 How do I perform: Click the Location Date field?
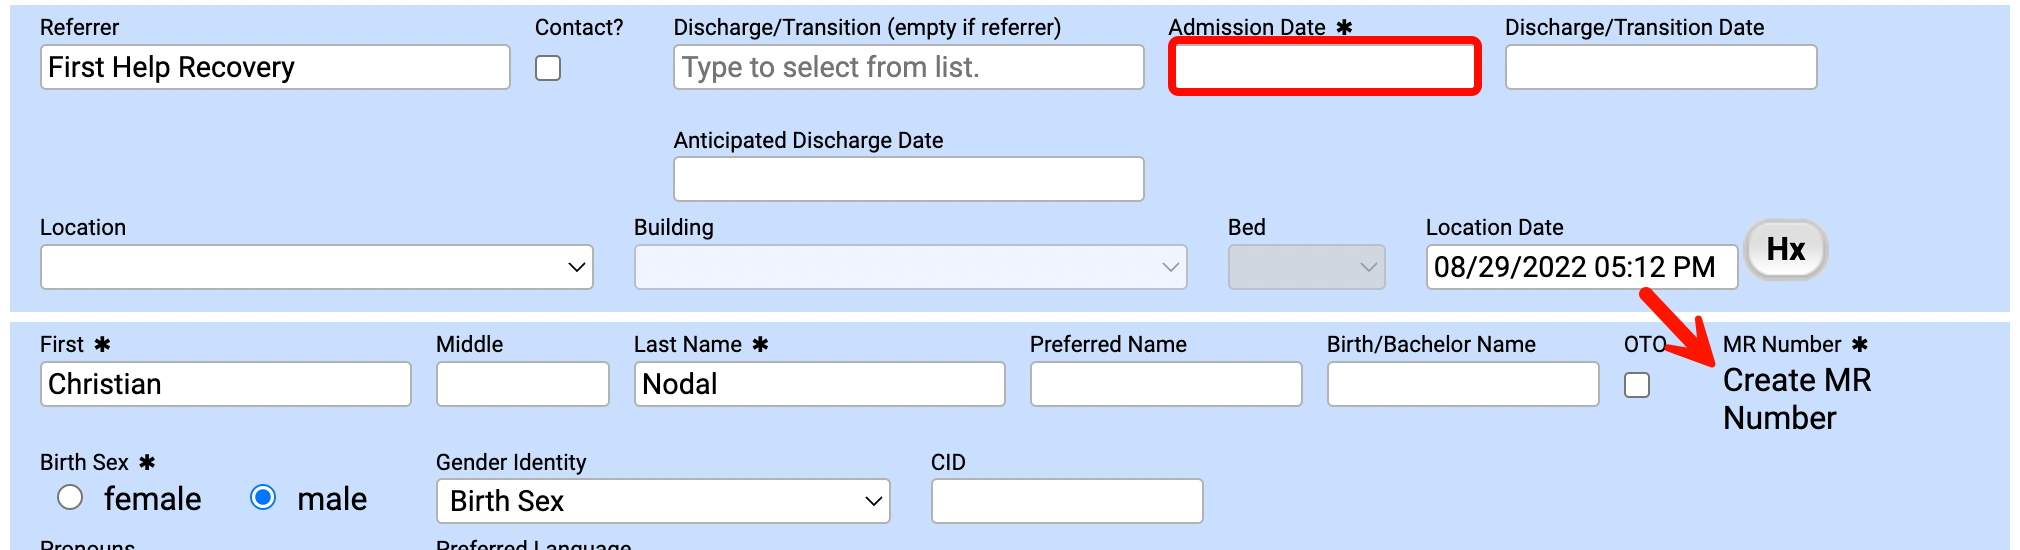[1580, 267]
